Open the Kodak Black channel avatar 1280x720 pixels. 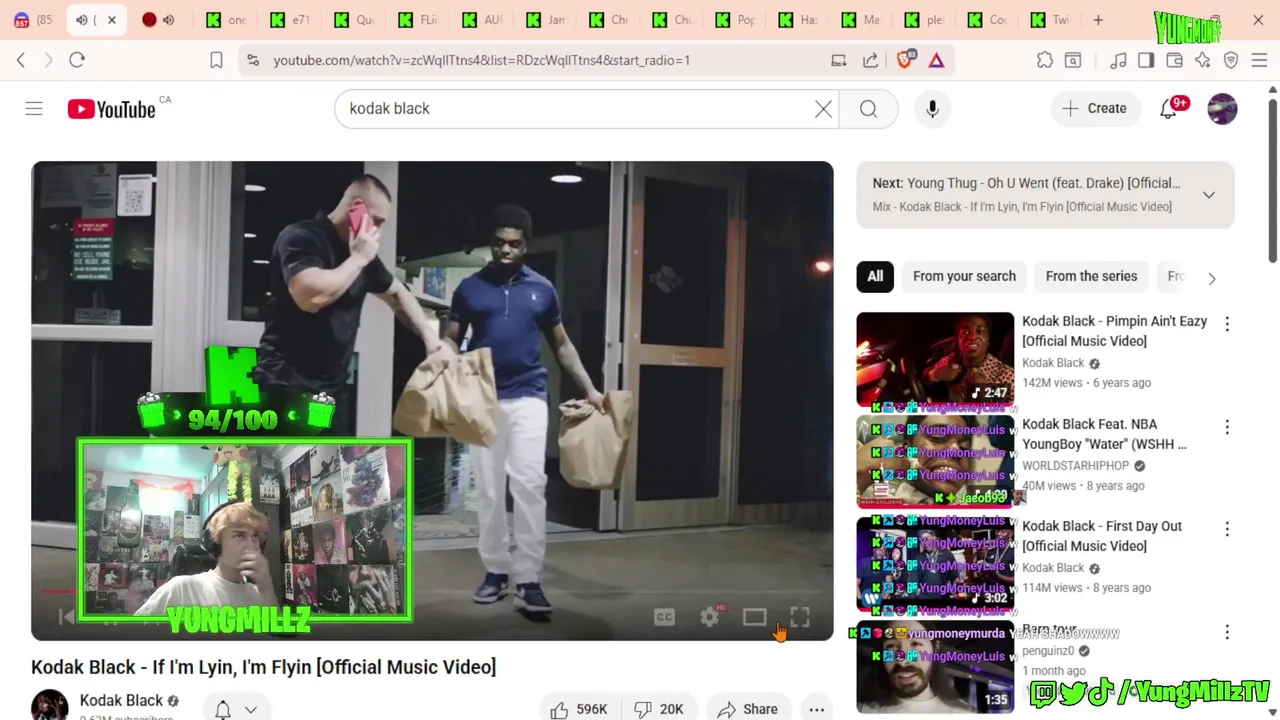(x=50, y=705)
